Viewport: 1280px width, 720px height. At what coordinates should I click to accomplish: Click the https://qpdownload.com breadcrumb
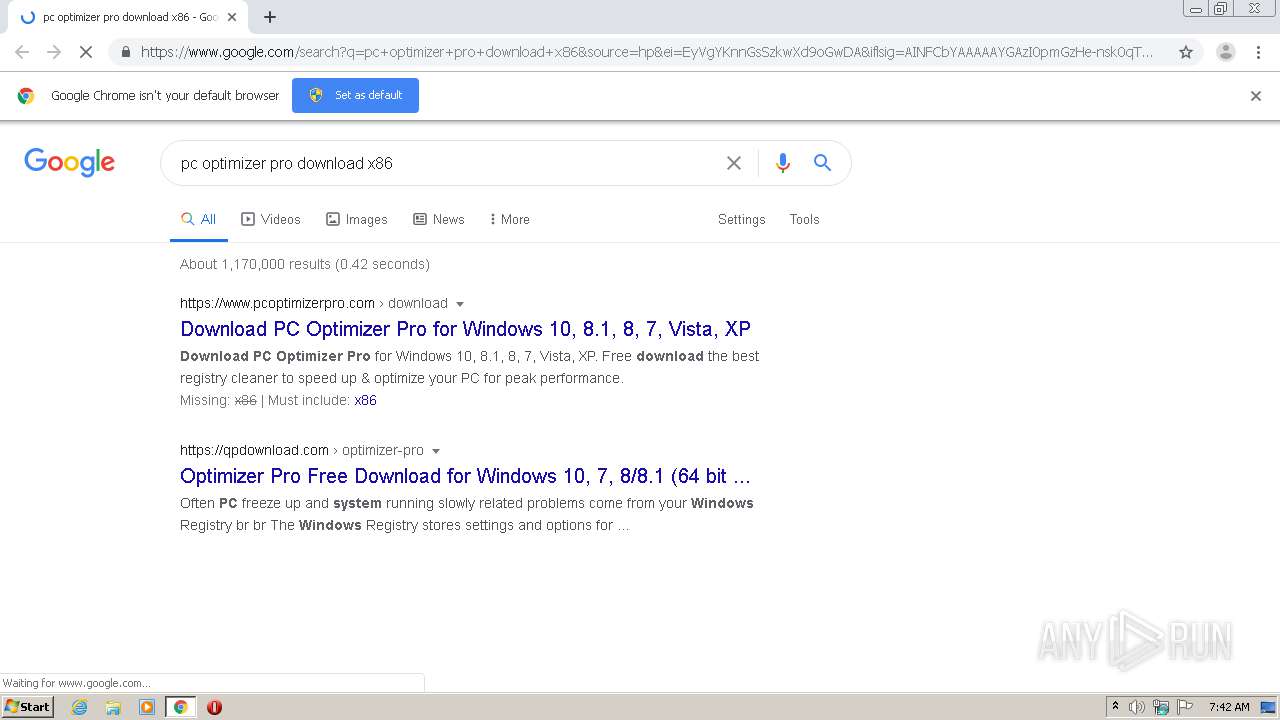click(x=254, y=450)
